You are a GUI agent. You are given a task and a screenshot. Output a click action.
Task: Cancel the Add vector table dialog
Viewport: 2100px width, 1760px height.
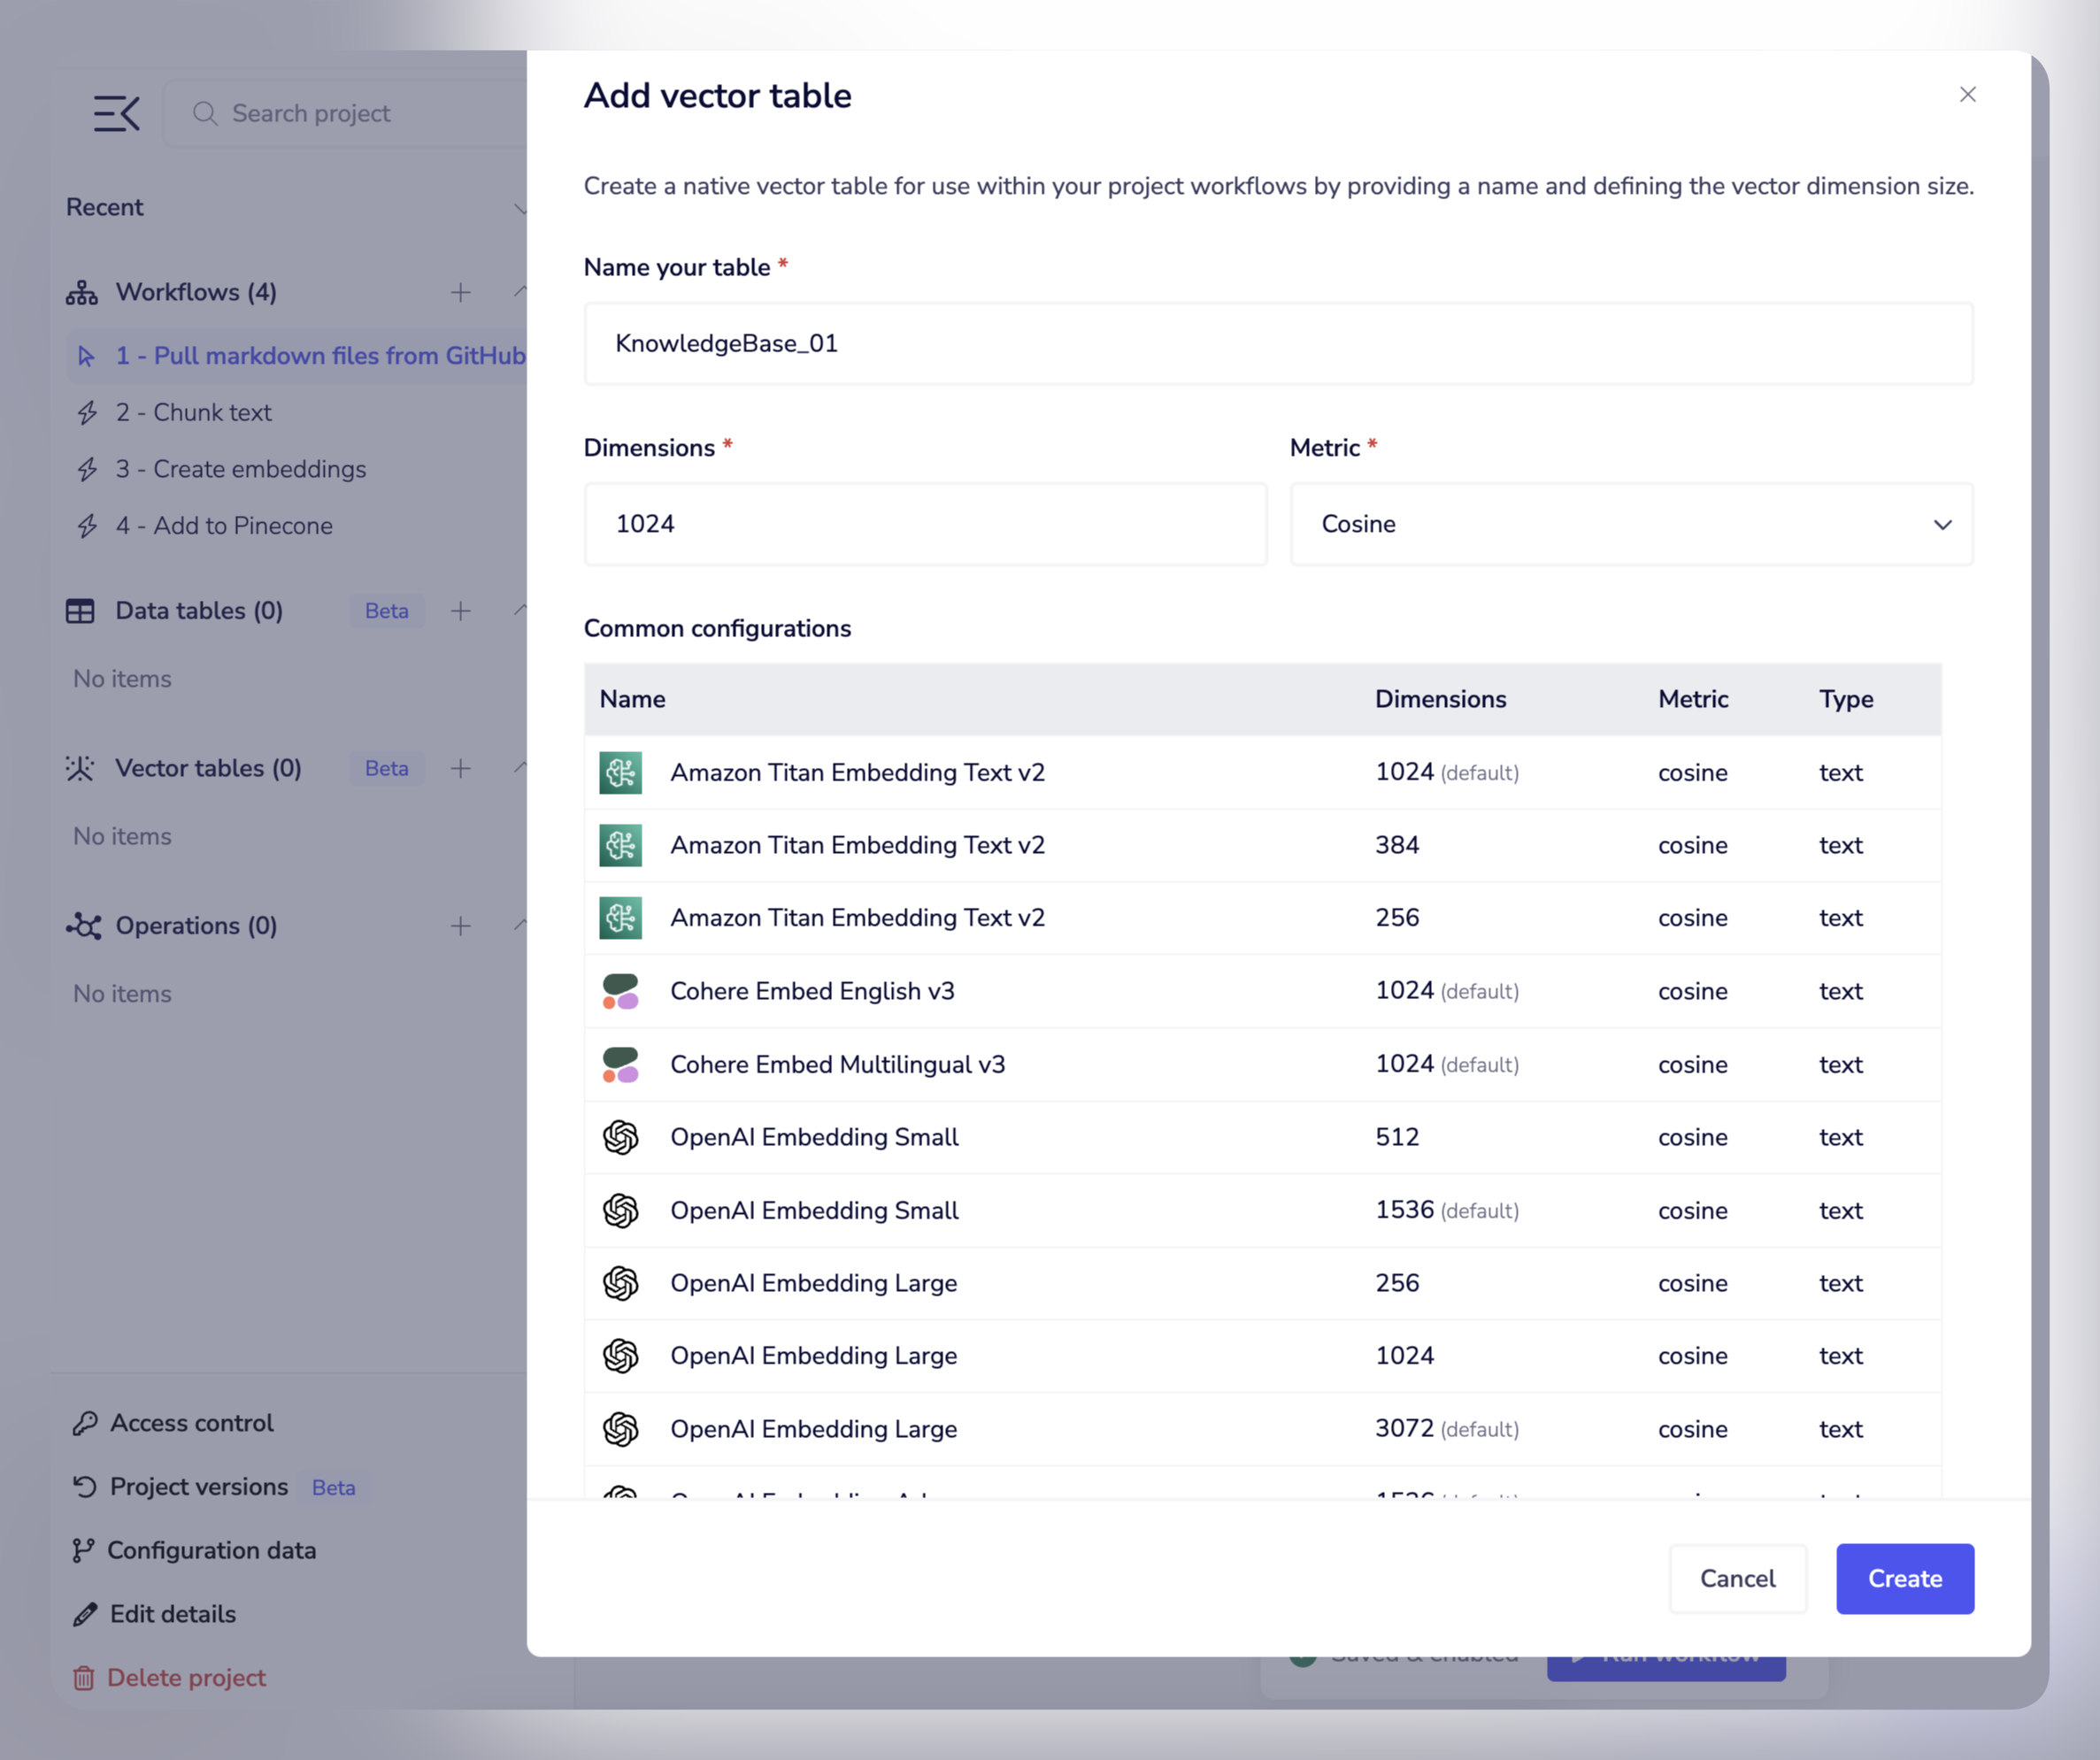point(1737,1579)
